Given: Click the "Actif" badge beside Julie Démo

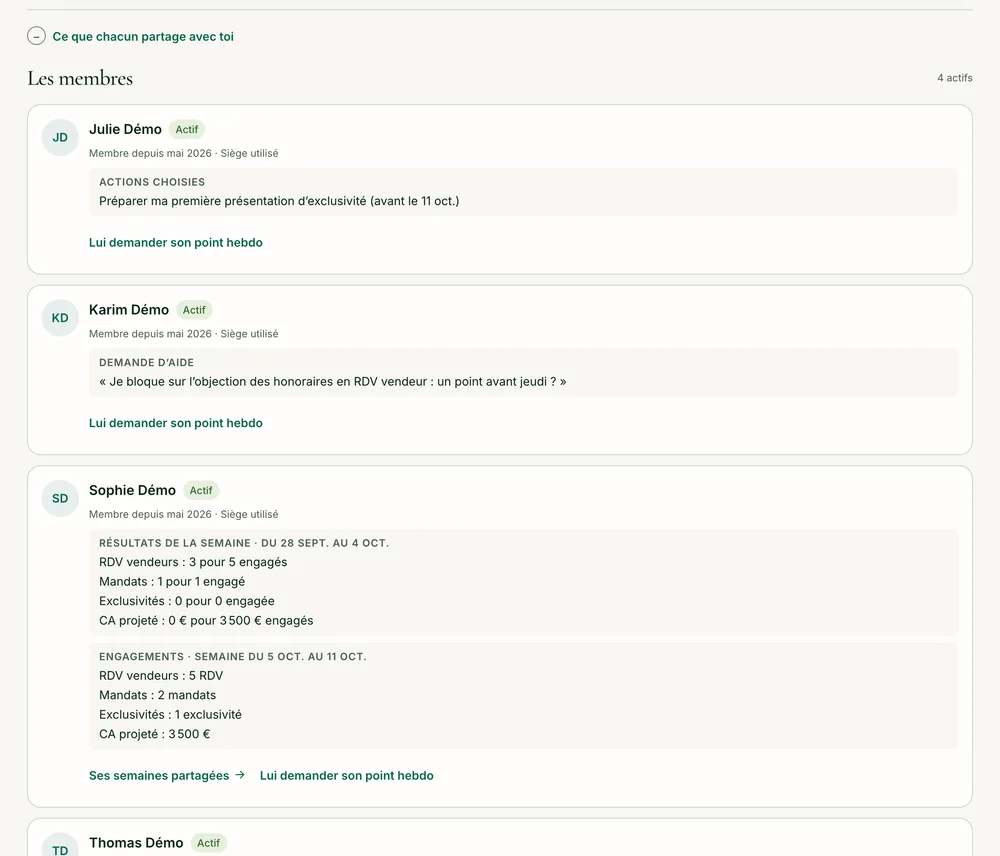Looking at the screenshot, I should point(187,129).
